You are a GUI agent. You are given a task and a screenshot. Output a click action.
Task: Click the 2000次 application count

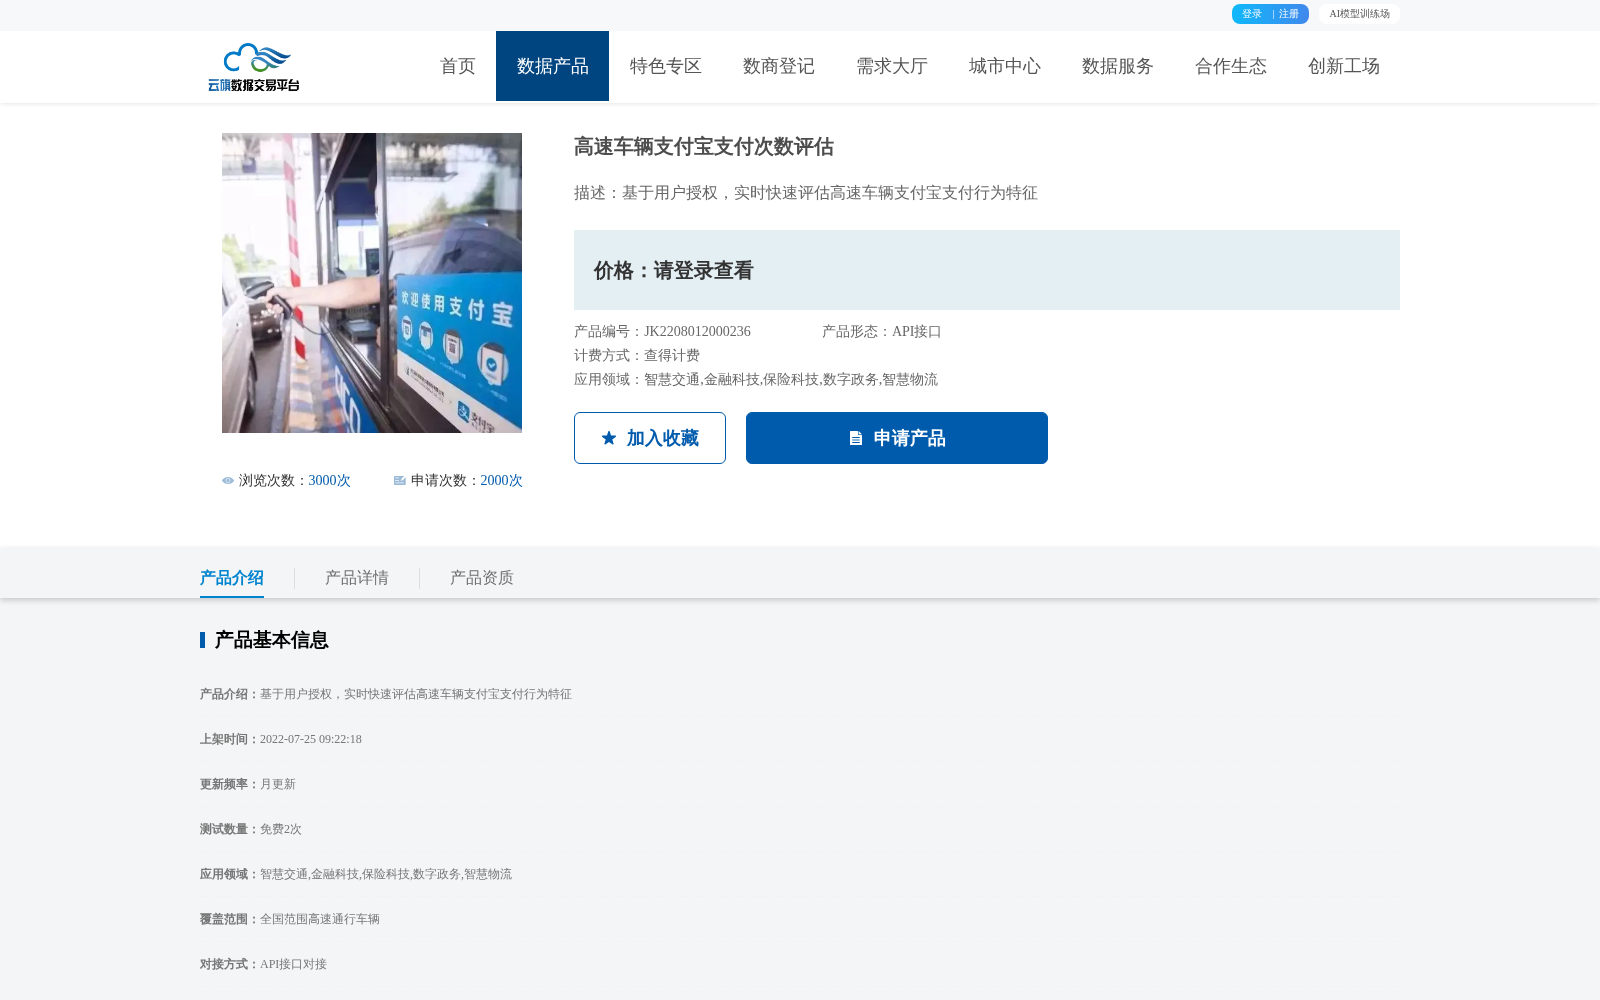click(502, 481)
